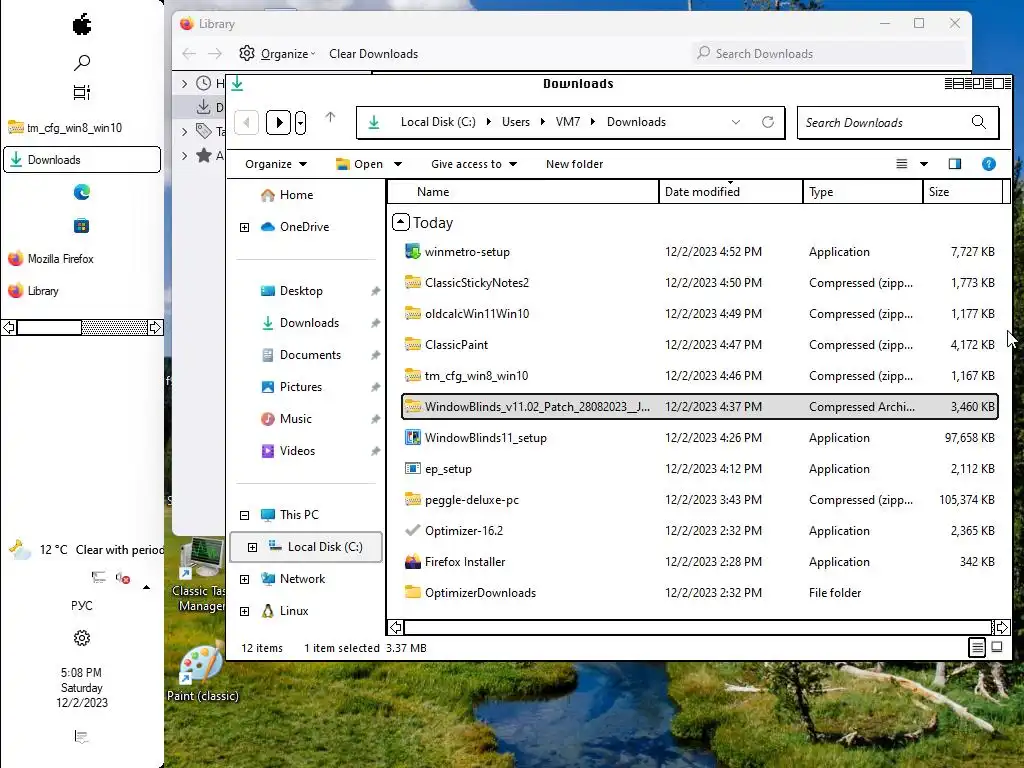Click the Explorer search magnifier icon

click(979, 122)
